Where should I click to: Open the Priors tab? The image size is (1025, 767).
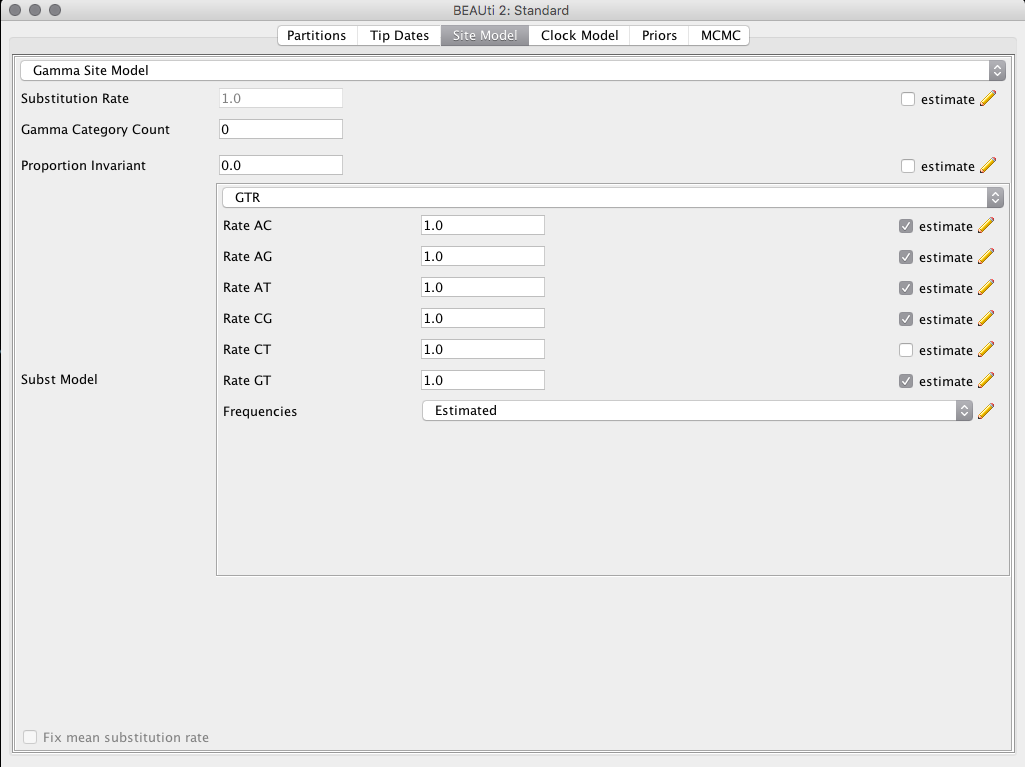(659, 35)
